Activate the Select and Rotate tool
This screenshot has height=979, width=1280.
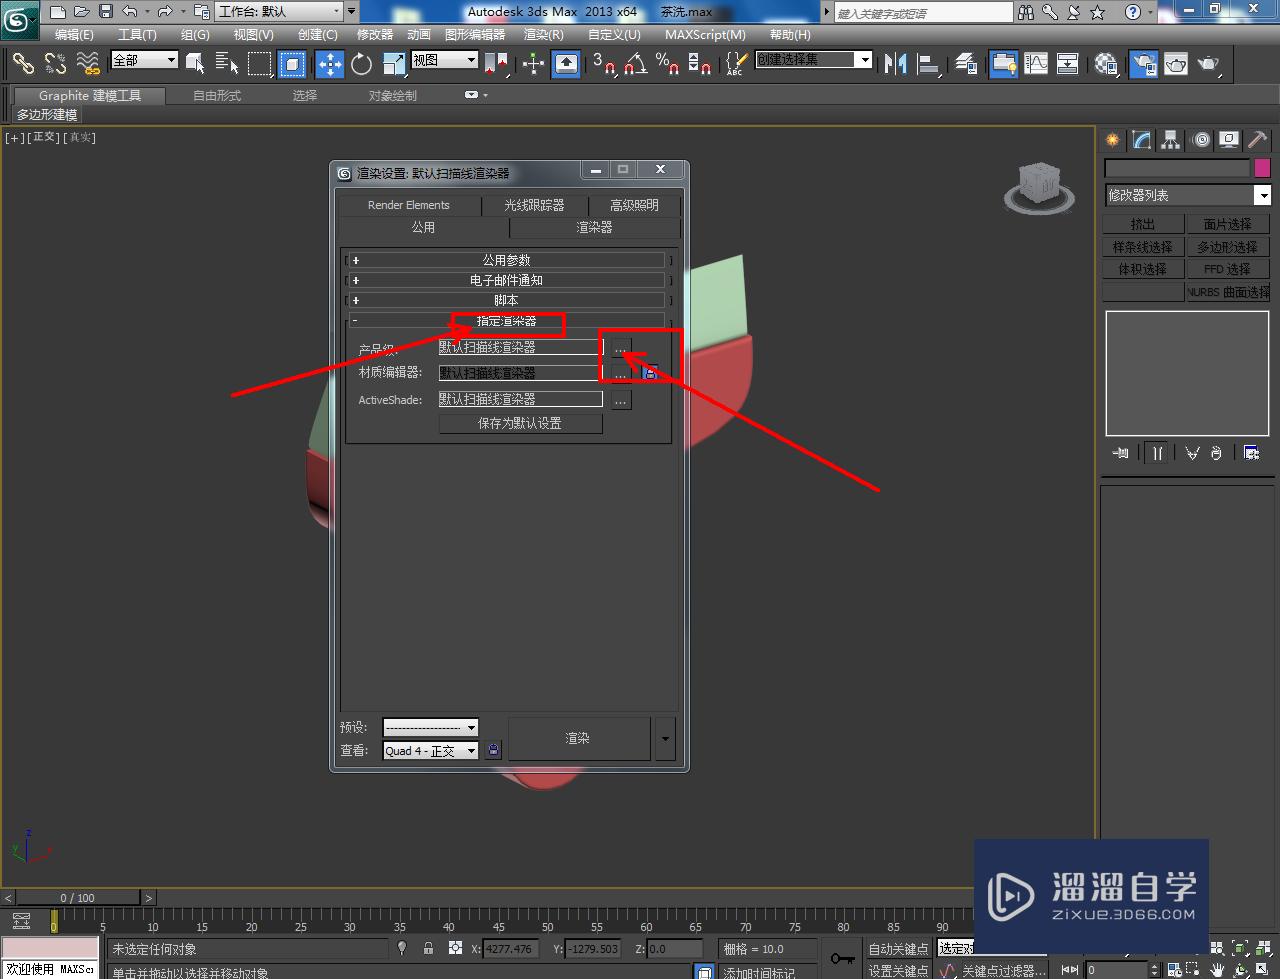(361, 64)
